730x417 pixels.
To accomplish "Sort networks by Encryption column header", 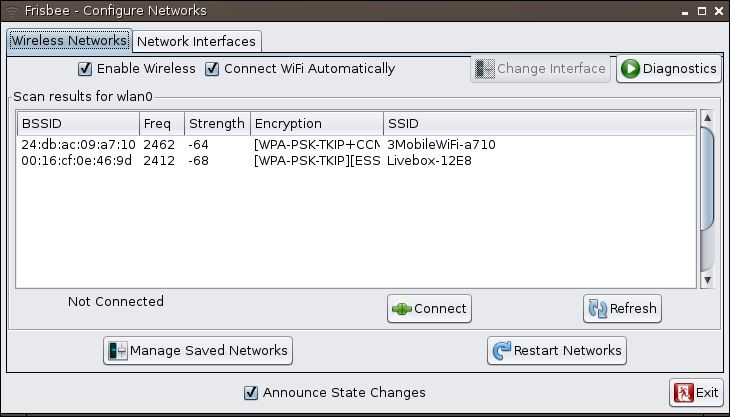I will pos(316,124).
